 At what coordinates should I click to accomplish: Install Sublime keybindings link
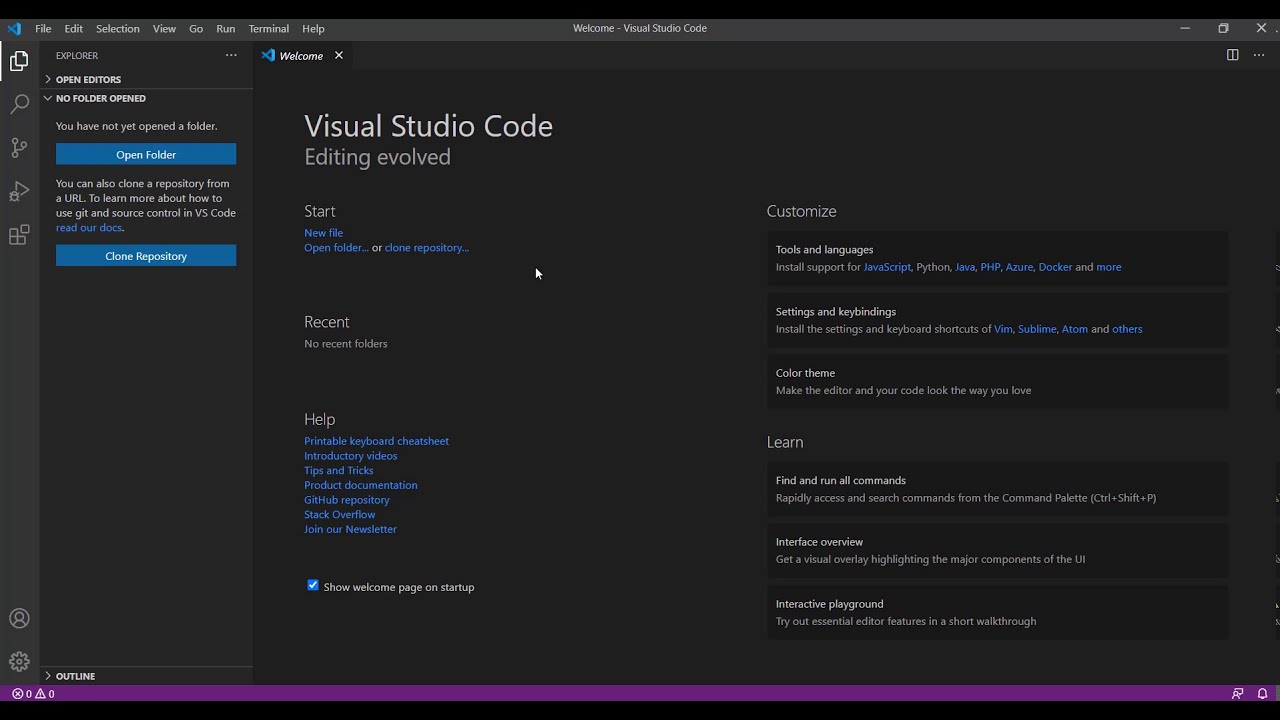[1037, 329]
